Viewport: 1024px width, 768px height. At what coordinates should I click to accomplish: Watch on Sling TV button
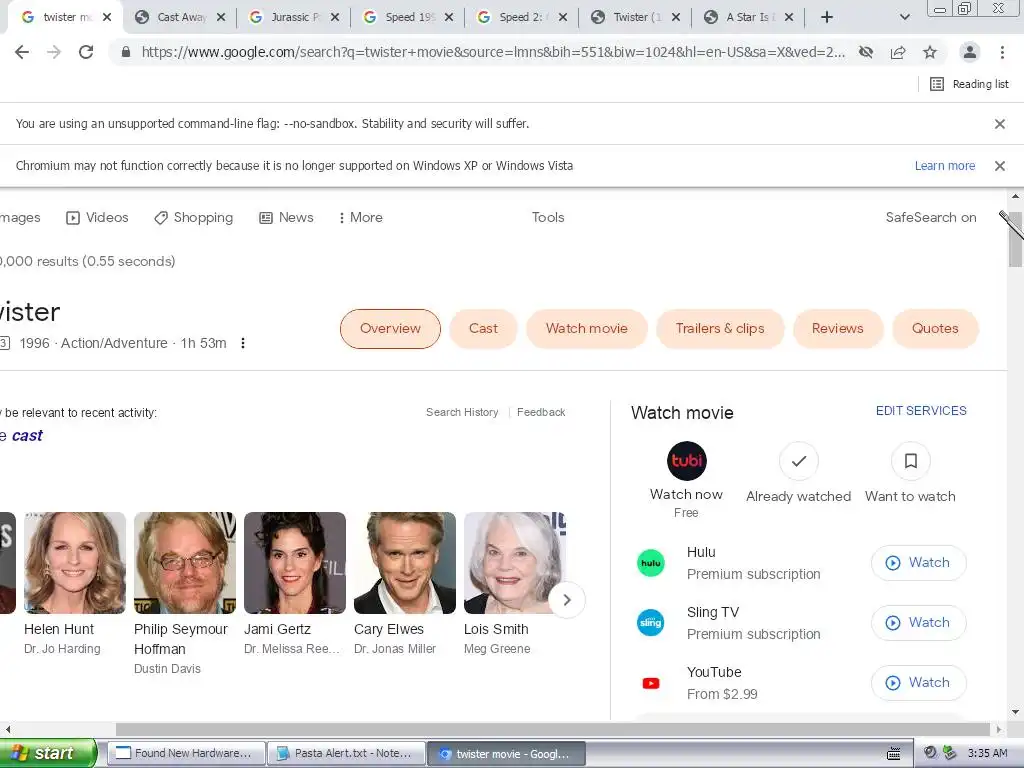click(x=918, y=623)
